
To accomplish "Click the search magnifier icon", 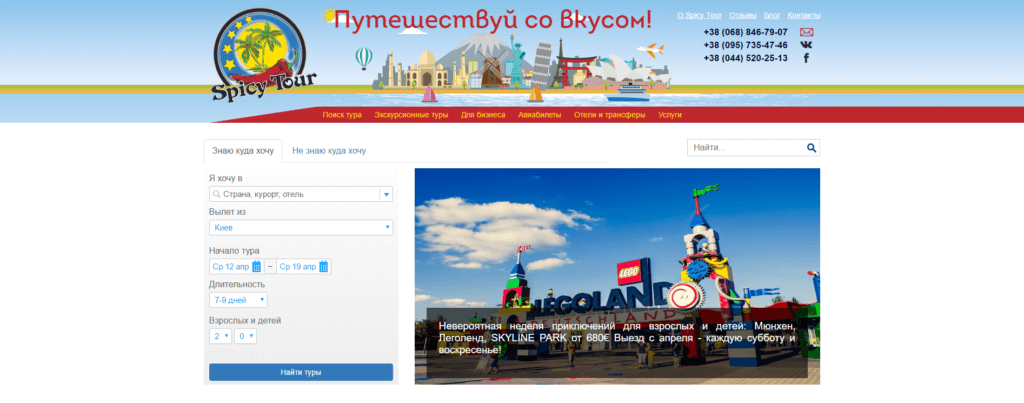I will (x=811, y=148).
